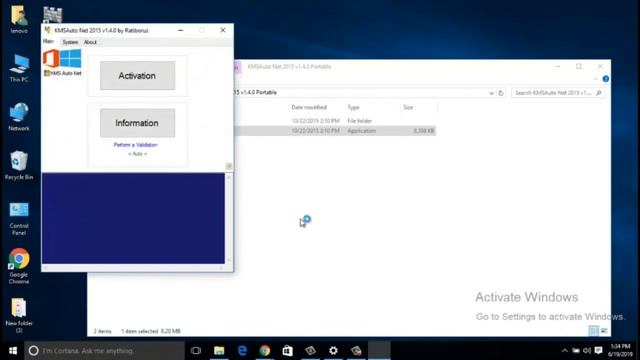The width and height of the screenshot is (640, 360).
Task: Open Microsoft Edge from the taskbar
Action: click(x=242, y=351)
